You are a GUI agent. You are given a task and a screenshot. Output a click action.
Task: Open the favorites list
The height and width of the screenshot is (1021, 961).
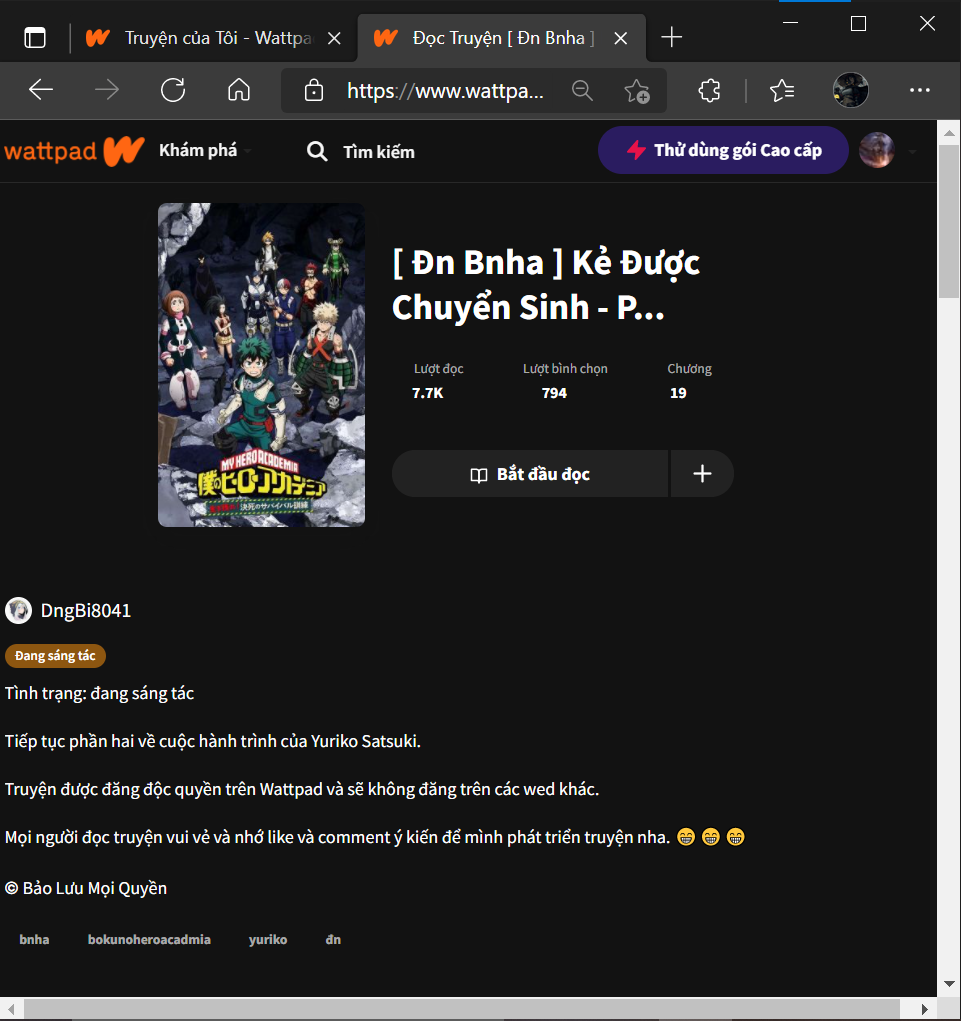point(781,91)
